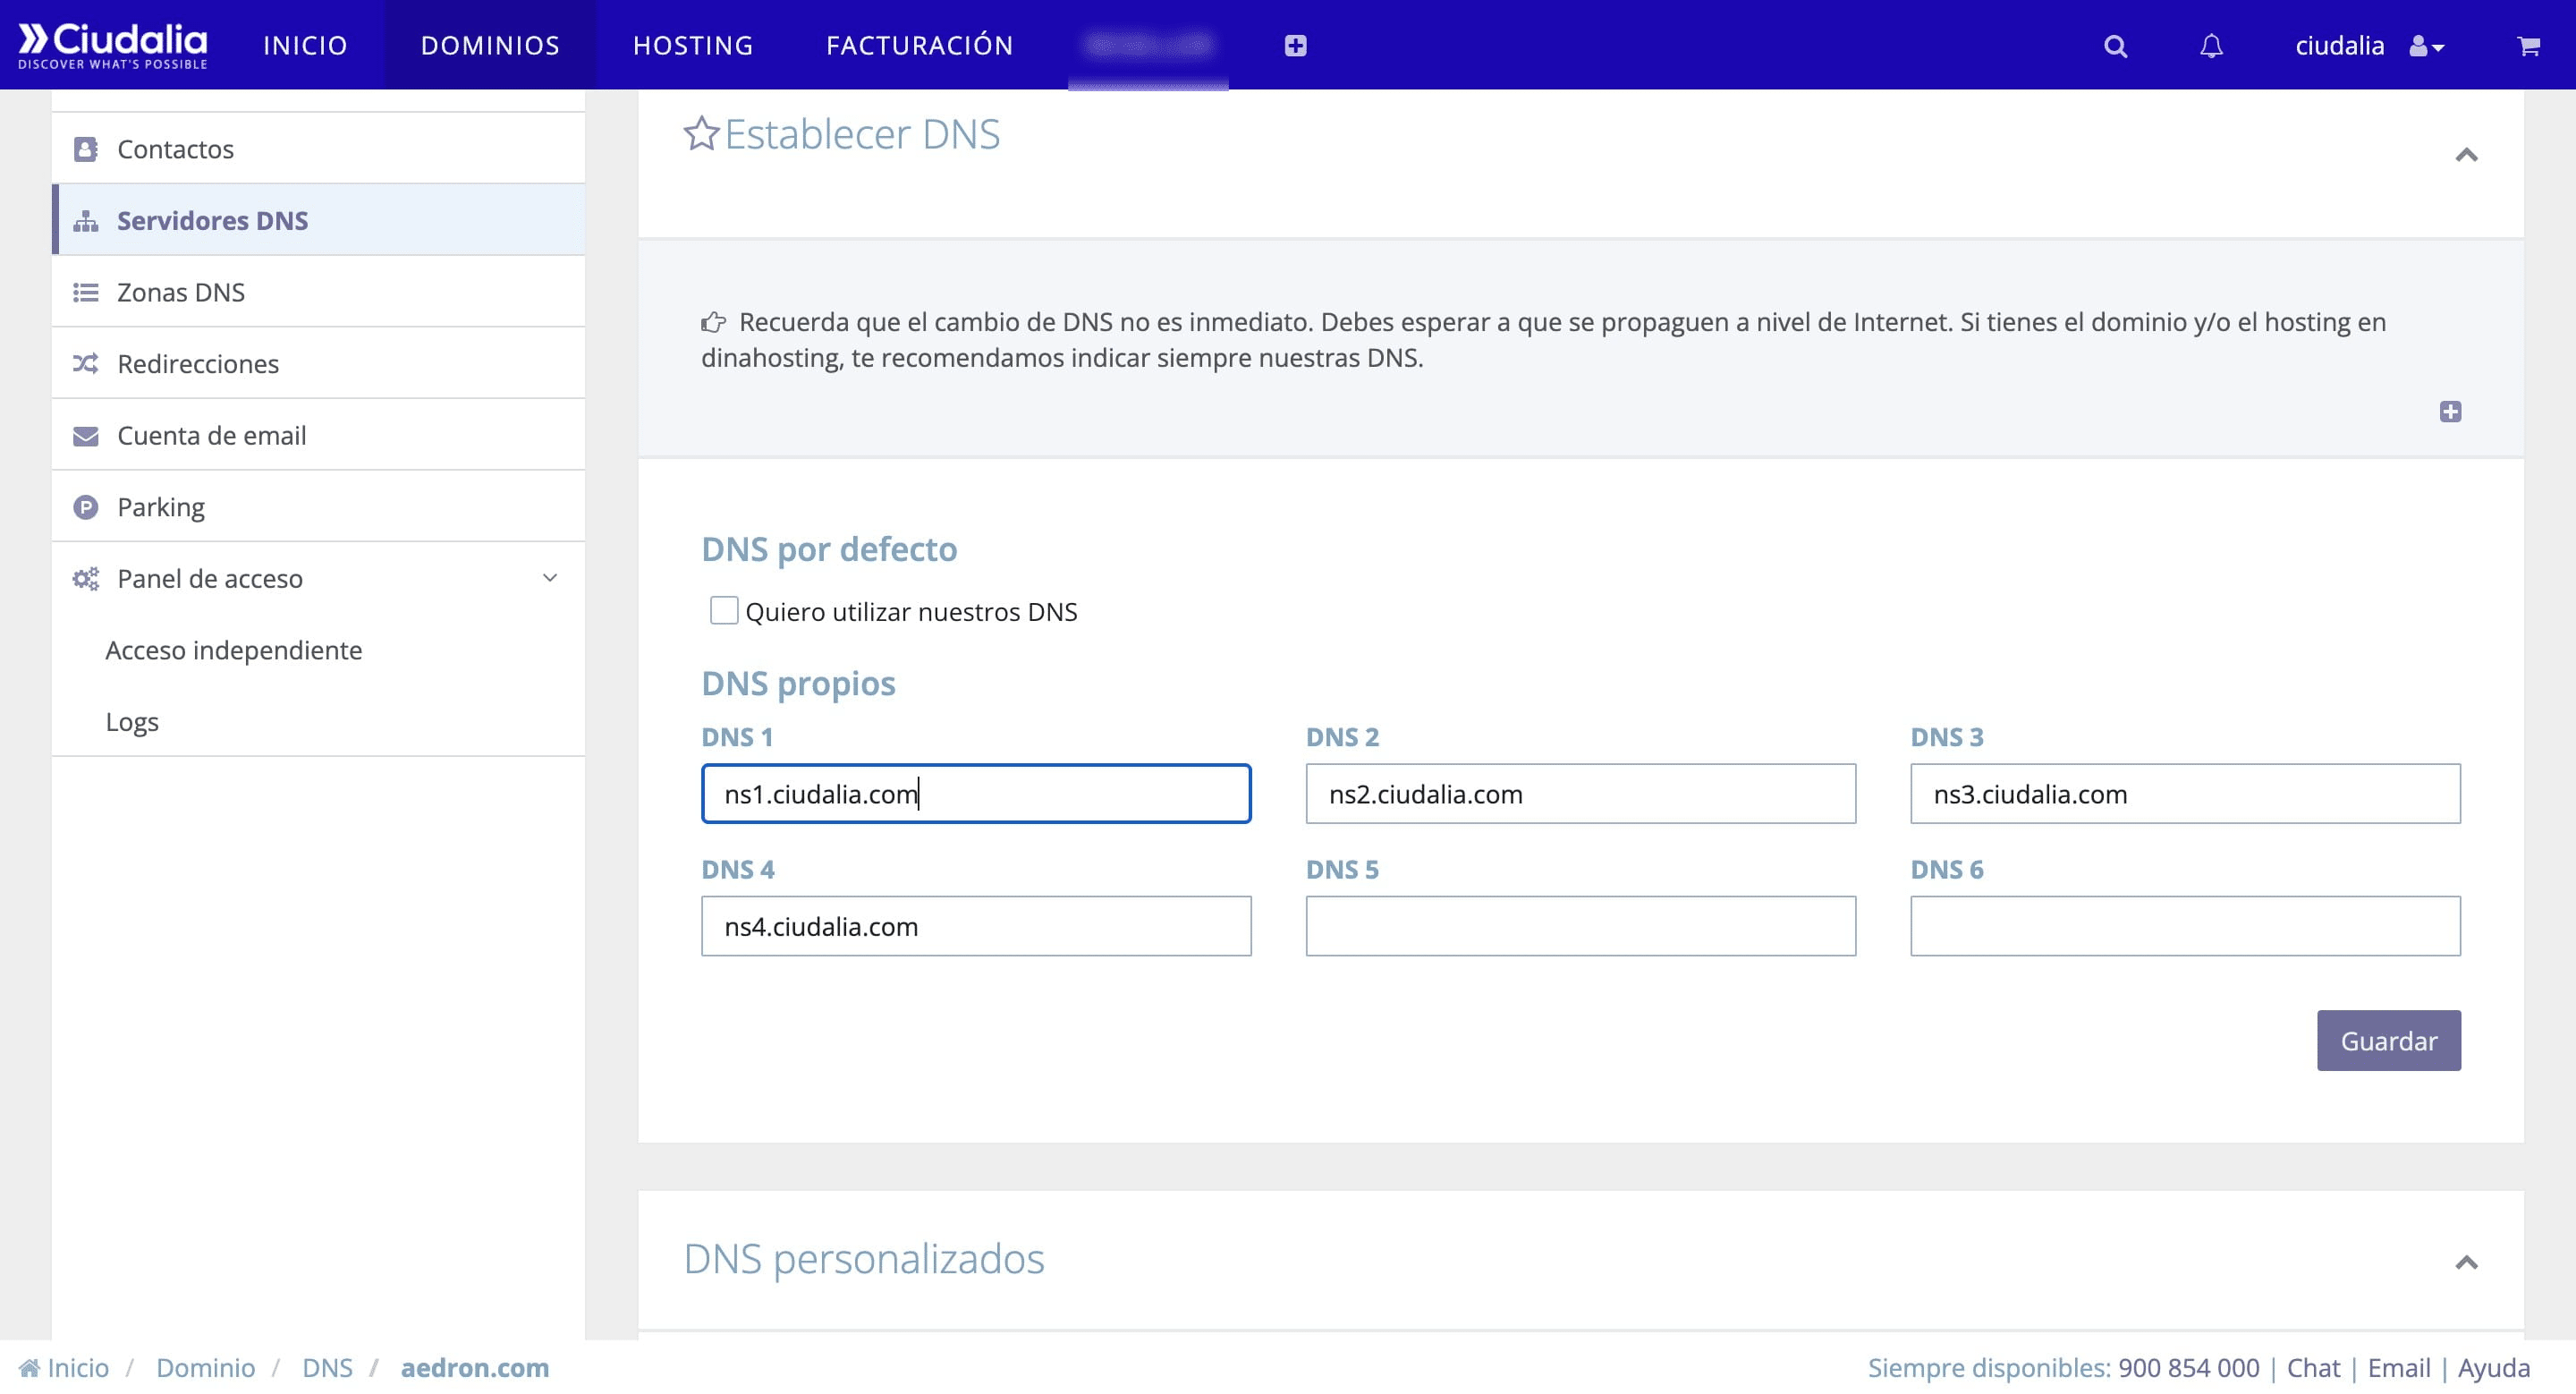Click the Ciudalia logo
Screen dimensions: 2576x1394
[113, 45]
